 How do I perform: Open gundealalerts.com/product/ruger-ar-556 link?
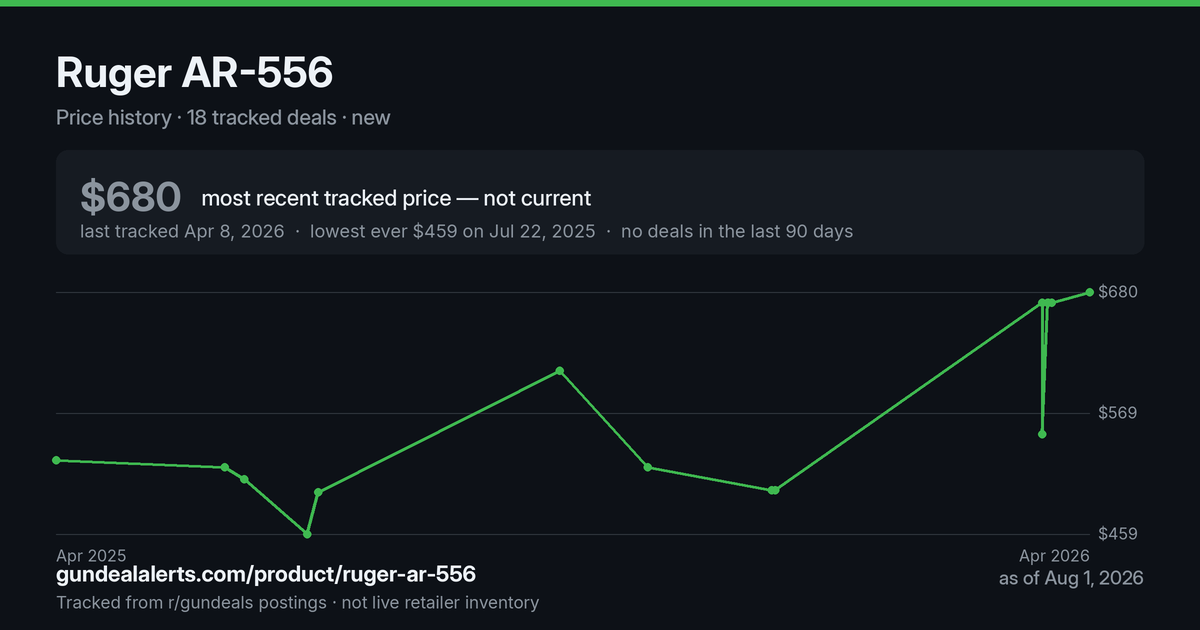[x=266, y=574]
